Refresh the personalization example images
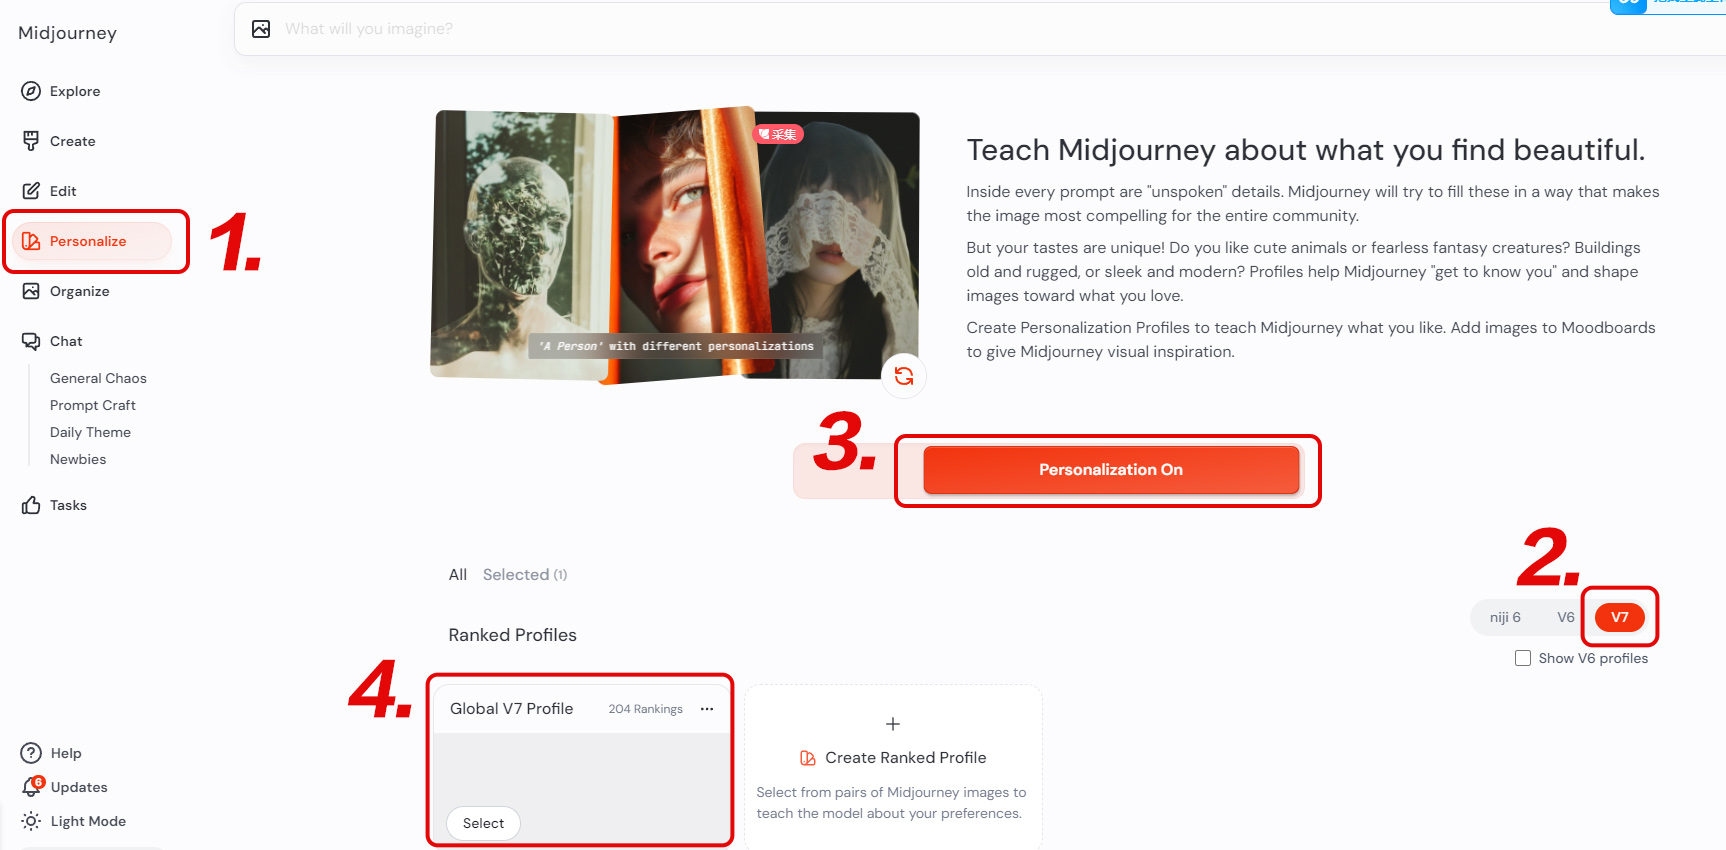1726x850 pixels. [904, 376]
